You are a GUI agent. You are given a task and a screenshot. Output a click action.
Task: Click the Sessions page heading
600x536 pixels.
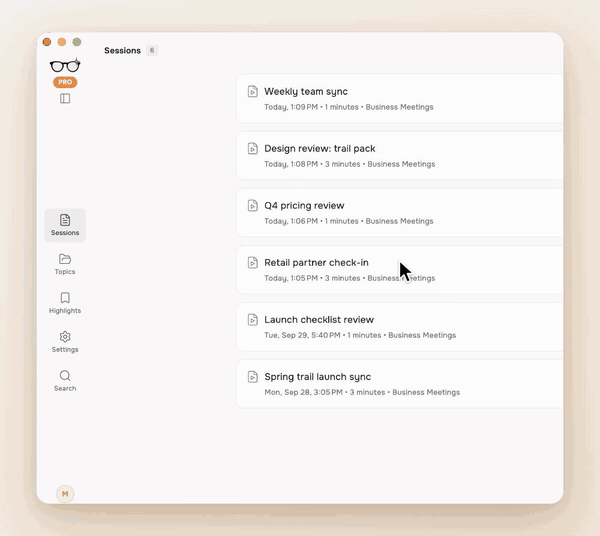pyautogui.click(x=122, y=51)
